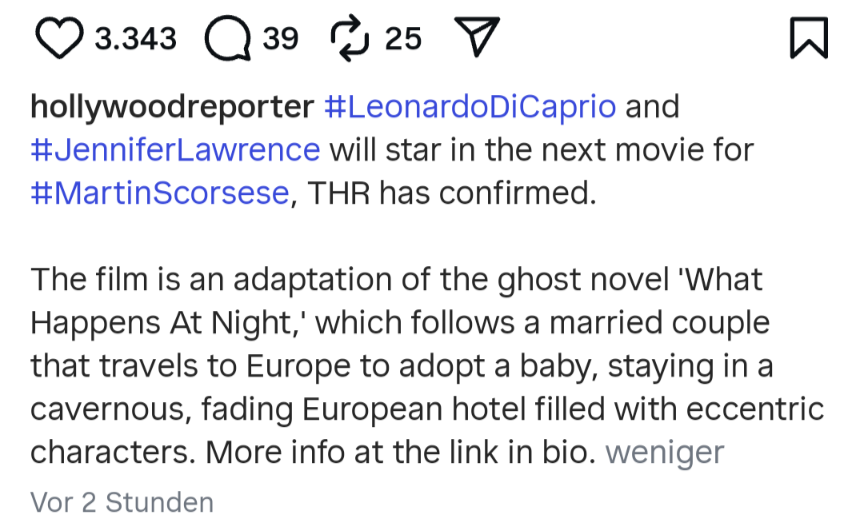Image resolution: width=864 pixels, height=528 pixels.
Task: Open the 39 comments count
Action: 281,39
